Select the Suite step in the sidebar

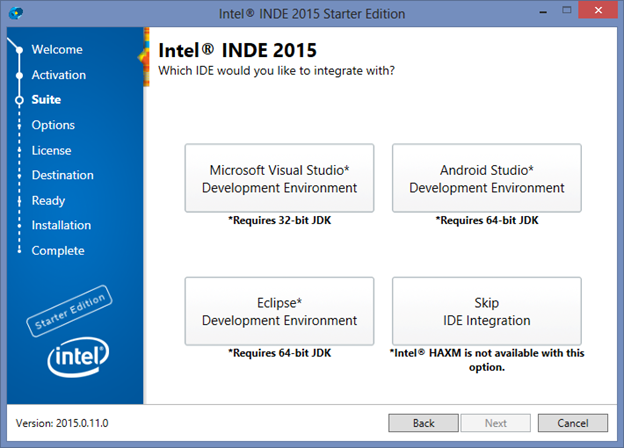click(45, 100)
